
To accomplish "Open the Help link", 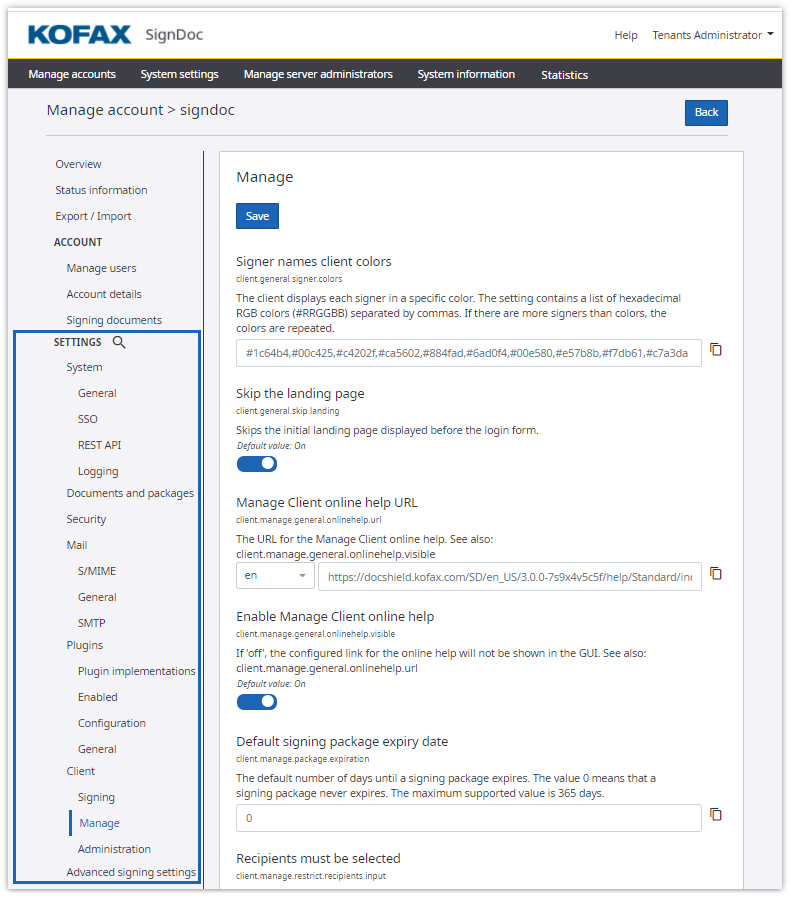I will [626, 35].
